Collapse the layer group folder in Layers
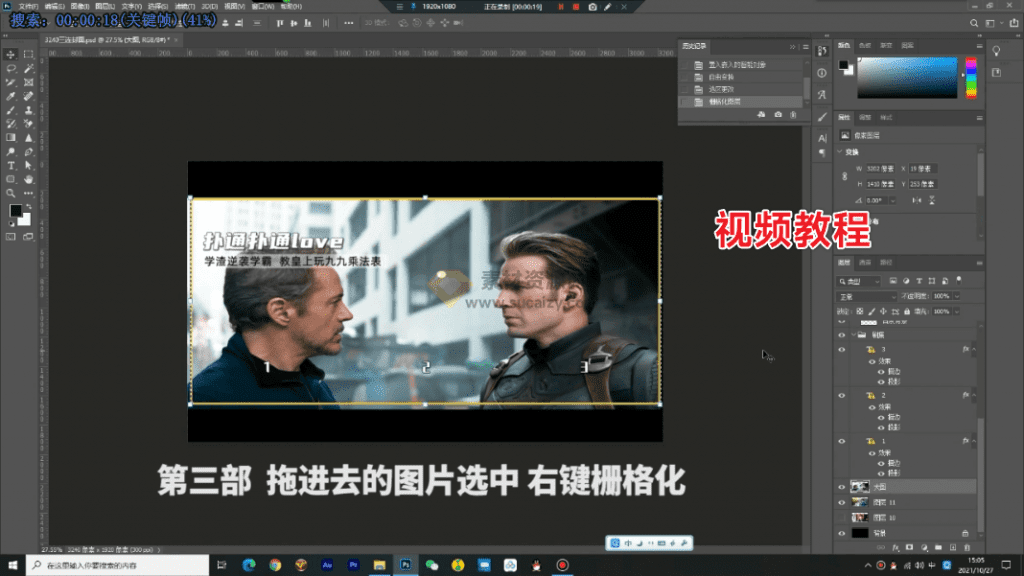The width and height of the screenshot is (1024, 576). [852, 336]
